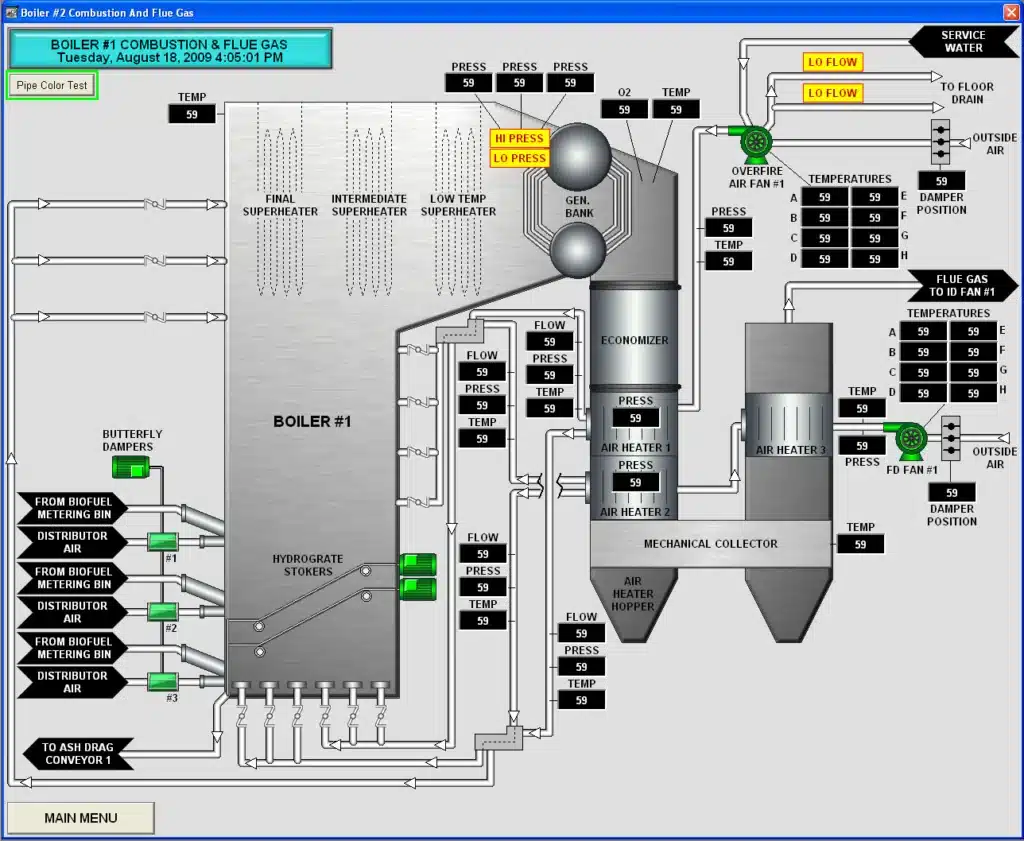Viewport: 1024px width, 841px height.
Task: Click the first steam drum PRESS value
Action: click(468, 83)
